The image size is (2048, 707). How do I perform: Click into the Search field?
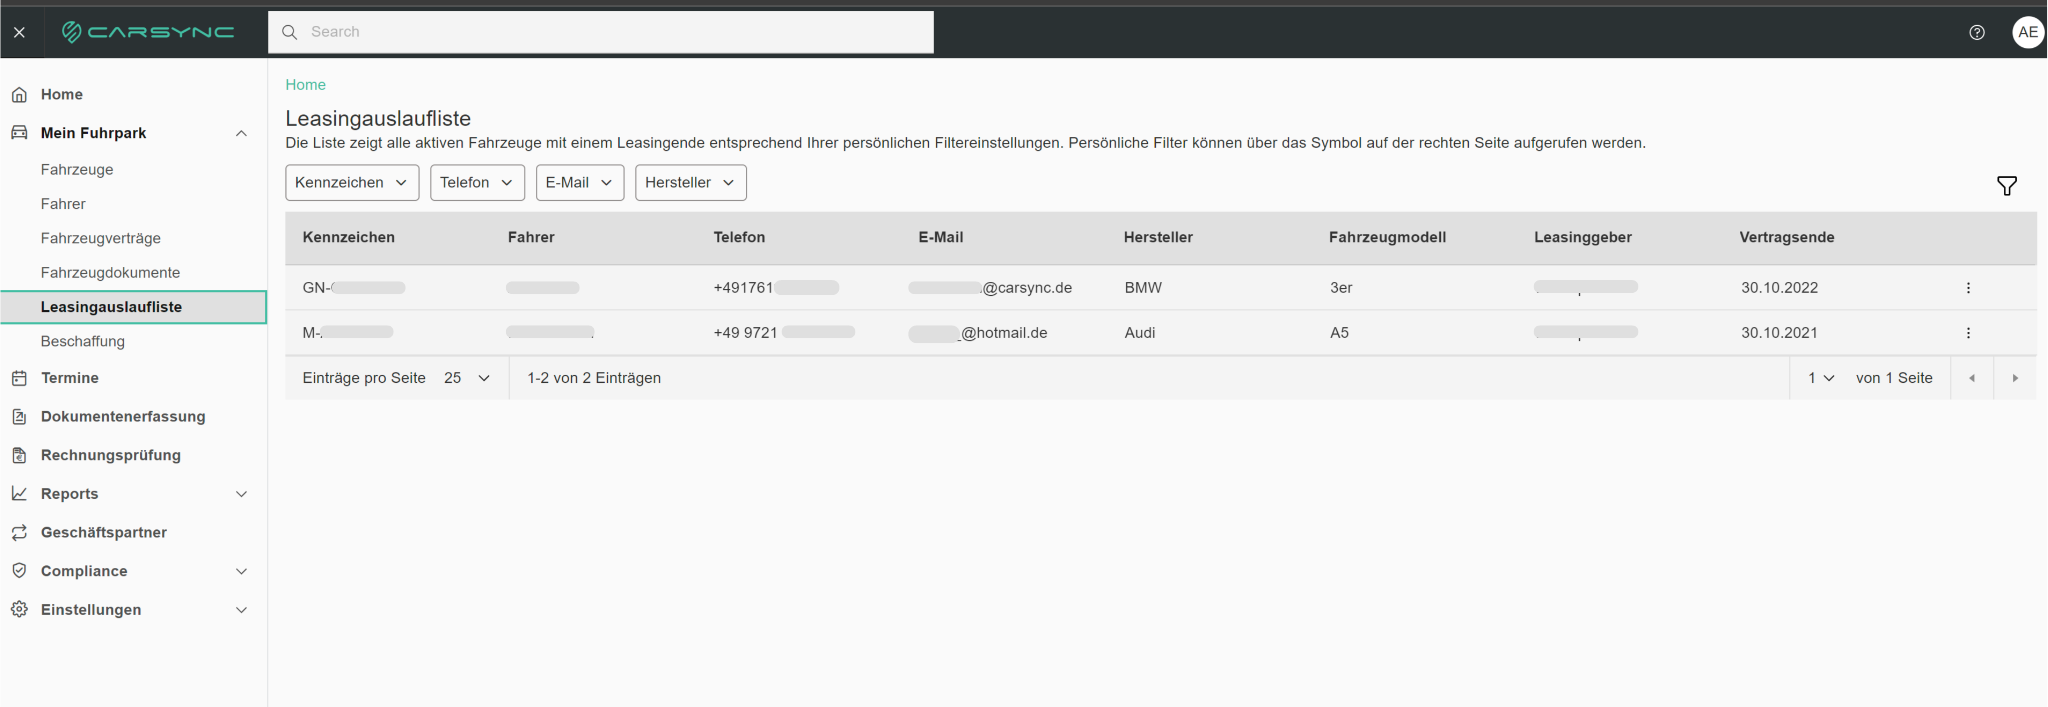click(601, 32)
